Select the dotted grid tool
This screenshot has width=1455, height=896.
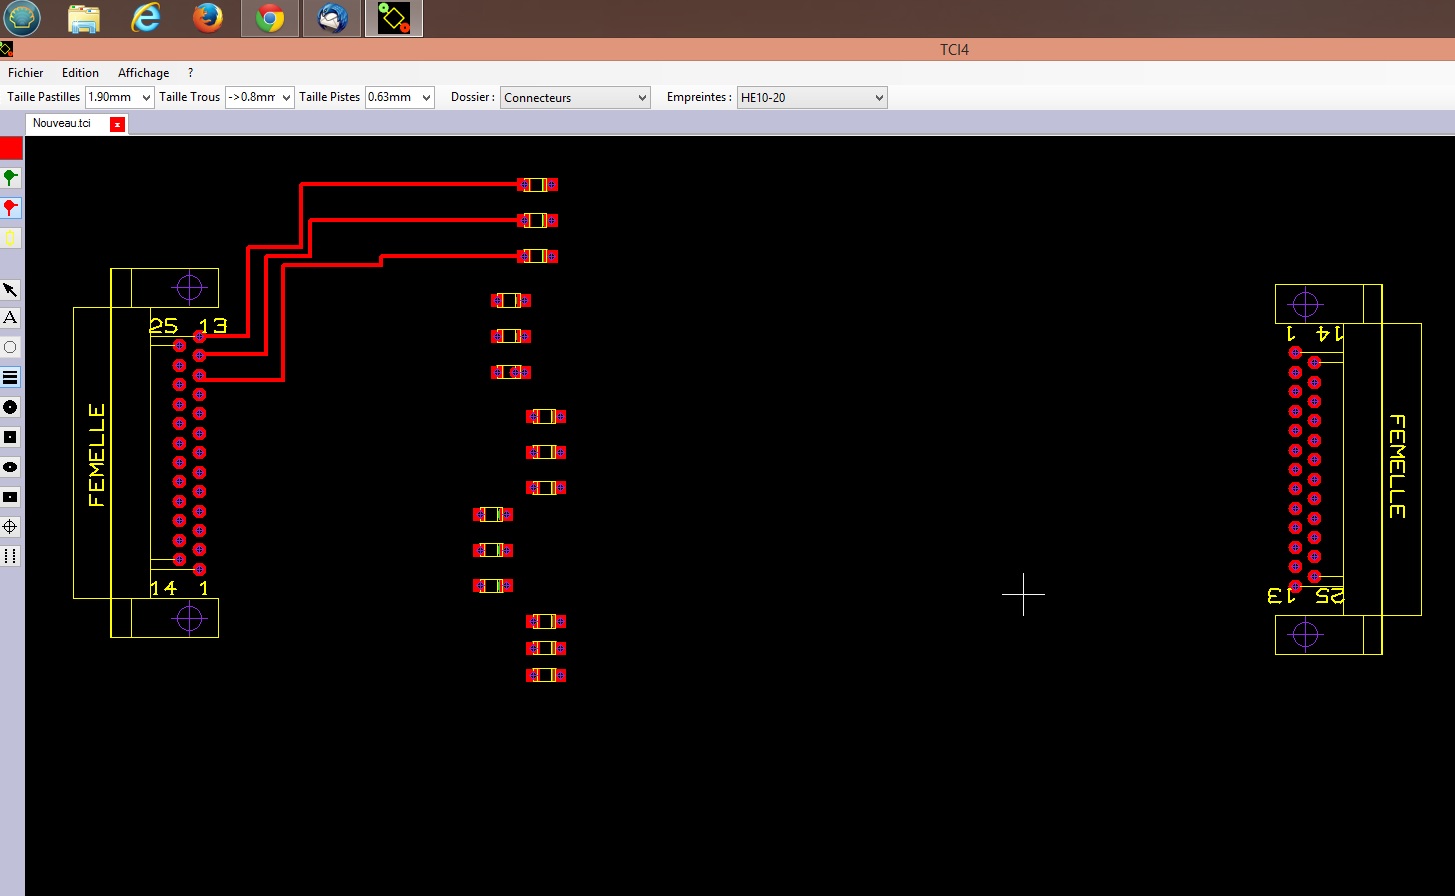pyautogui.click(x=10, y=556)
